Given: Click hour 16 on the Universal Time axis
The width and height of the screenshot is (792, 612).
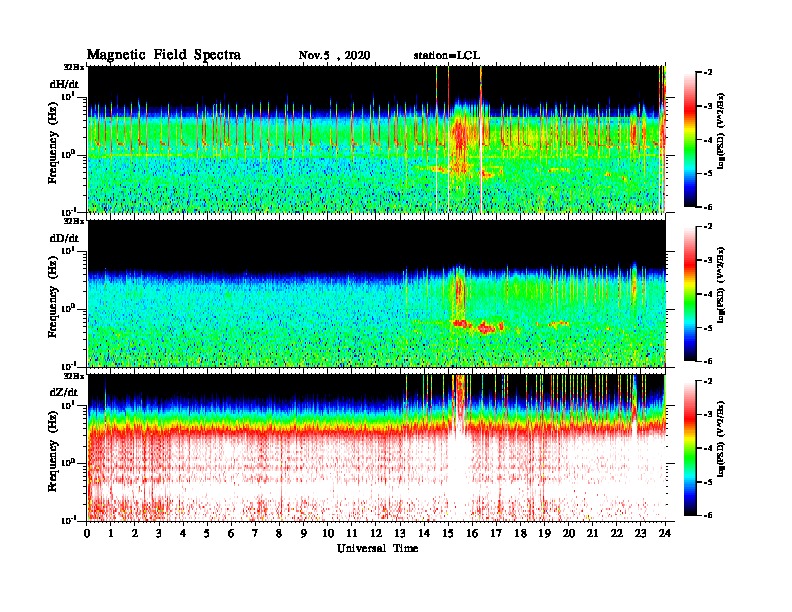Looking at the screenshot, I should (x=472, y=533).
